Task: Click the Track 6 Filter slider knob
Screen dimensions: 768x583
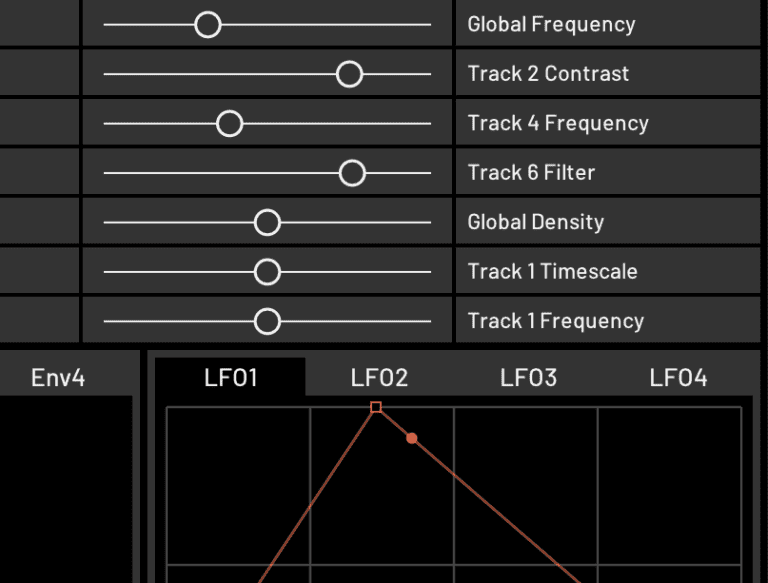Action: [x=352, y=173]
